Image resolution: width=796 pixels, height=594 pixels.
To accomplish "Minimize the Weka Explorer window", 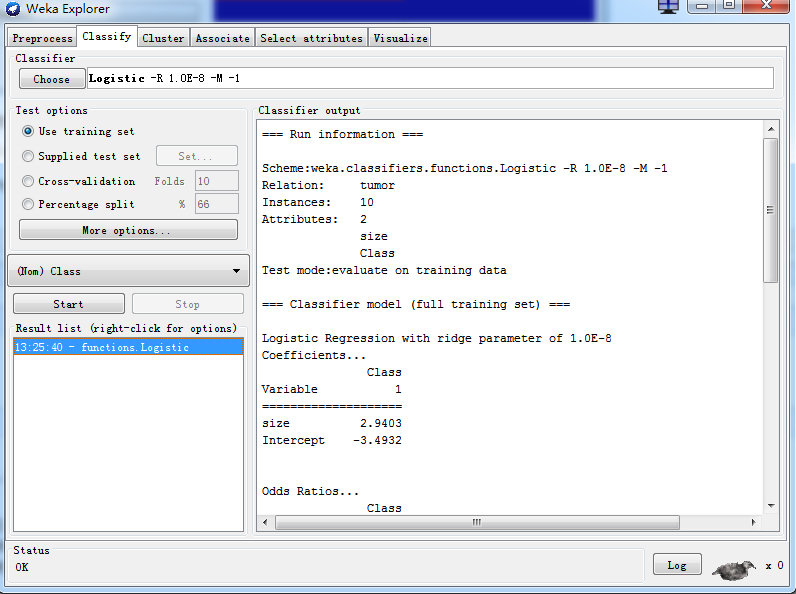I will click(x=702, y=6).
